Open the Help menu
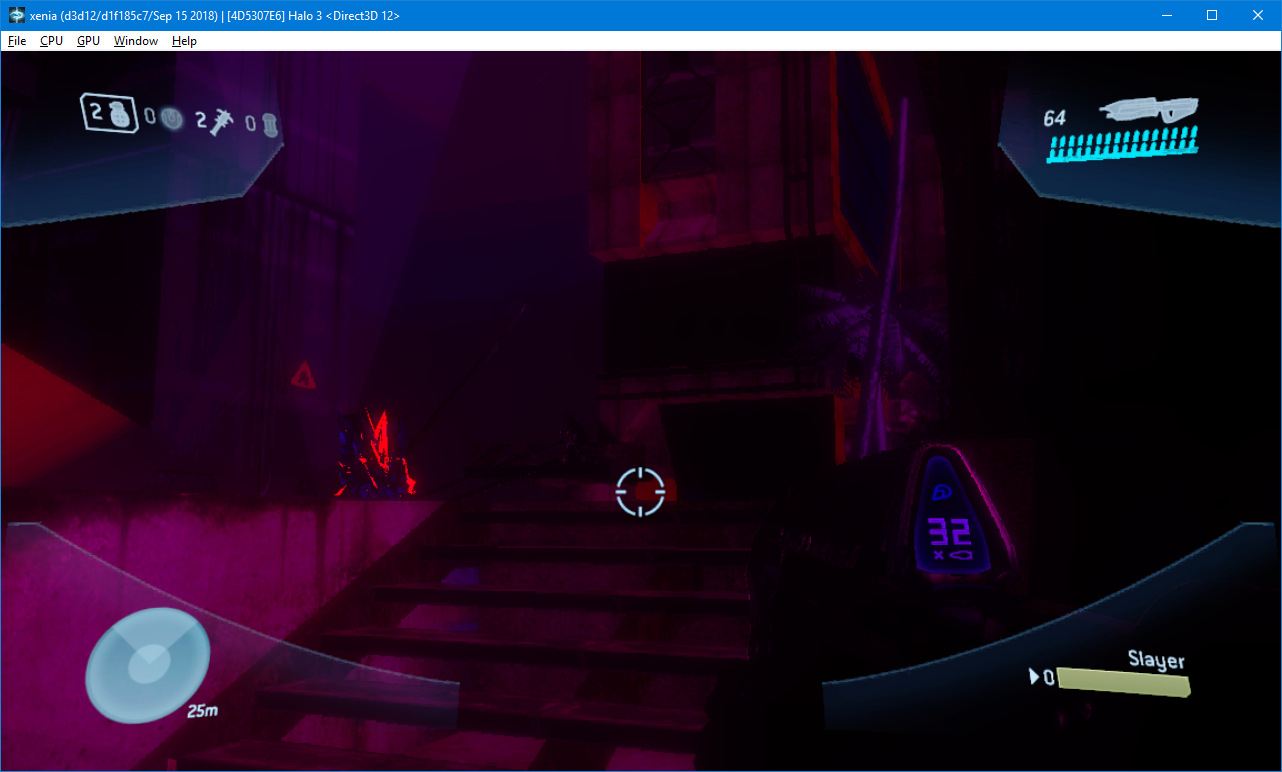The width and height of the screenshot is (1282, 772). click(184, 41)
